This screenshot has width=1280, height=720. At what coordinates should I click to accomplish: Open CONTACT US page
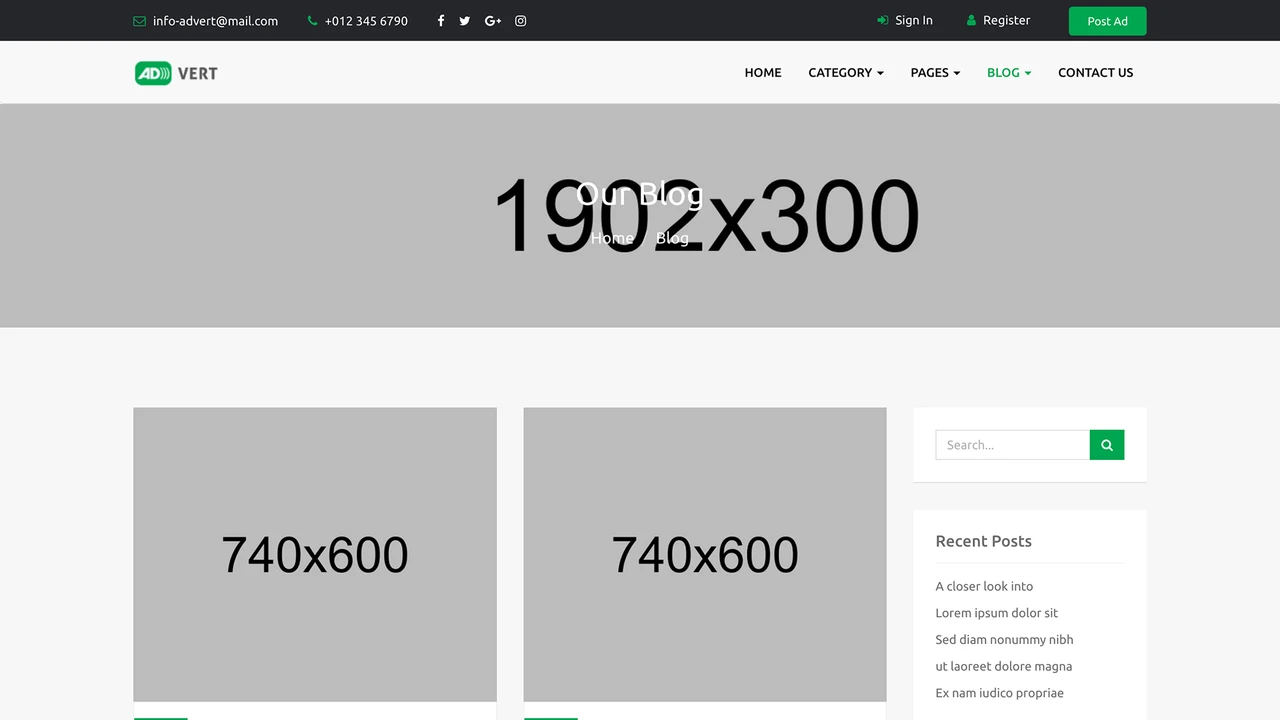1095,73
